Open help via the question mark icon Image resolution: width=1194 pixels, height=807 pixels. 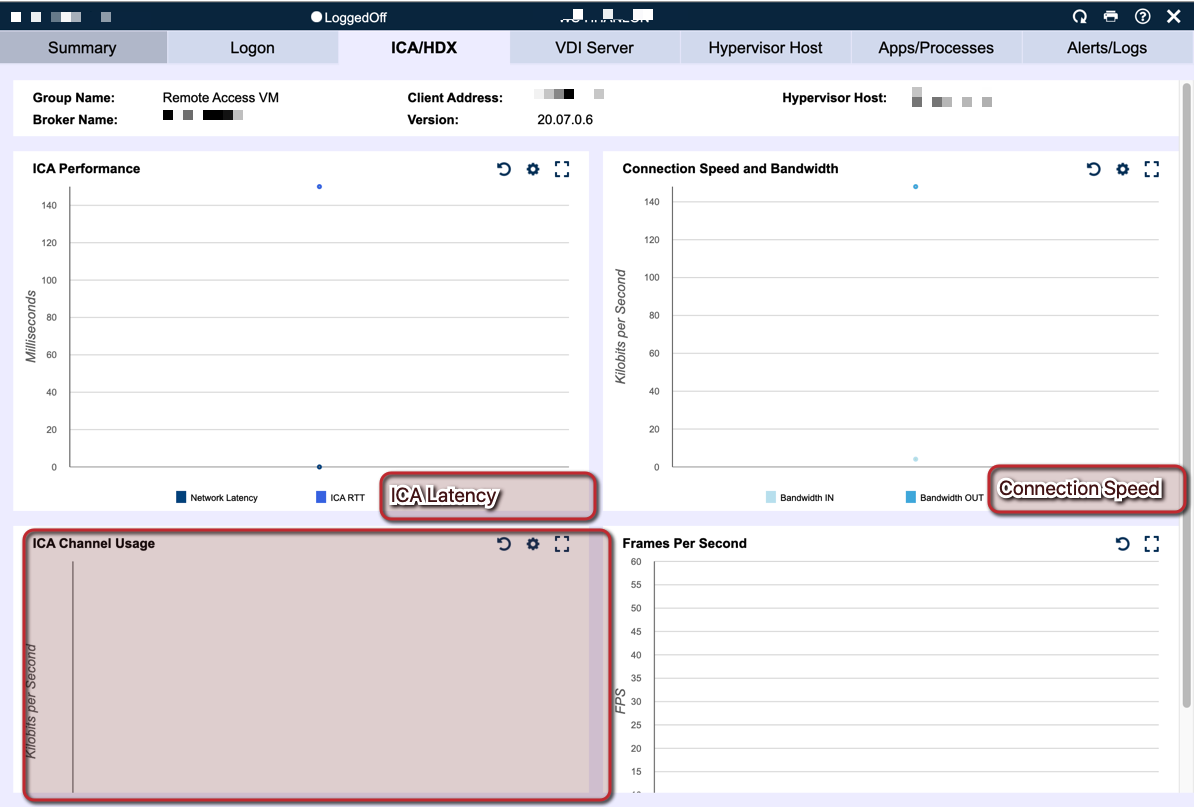(1142, 16)
